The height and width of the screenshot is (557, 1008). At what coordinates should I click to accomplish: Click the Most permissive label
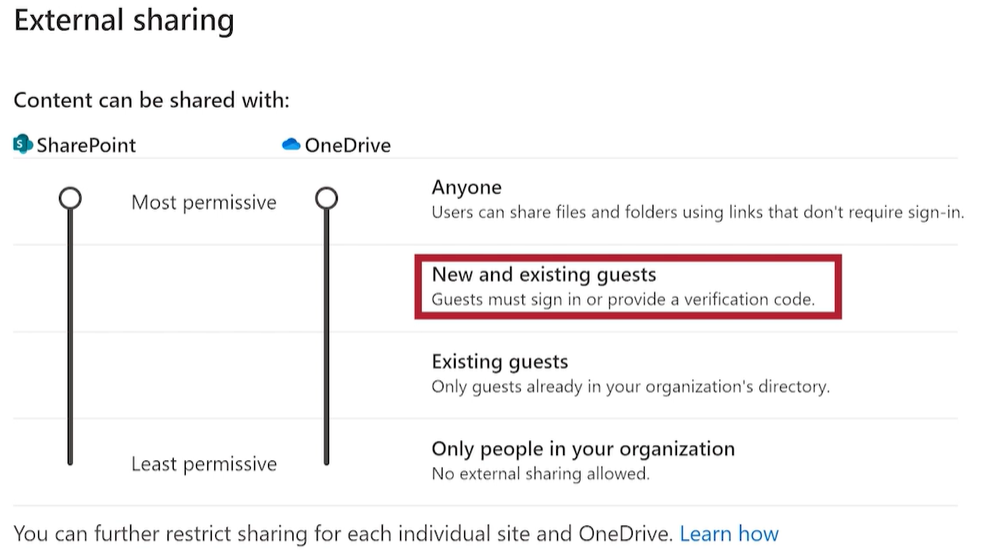203,202
